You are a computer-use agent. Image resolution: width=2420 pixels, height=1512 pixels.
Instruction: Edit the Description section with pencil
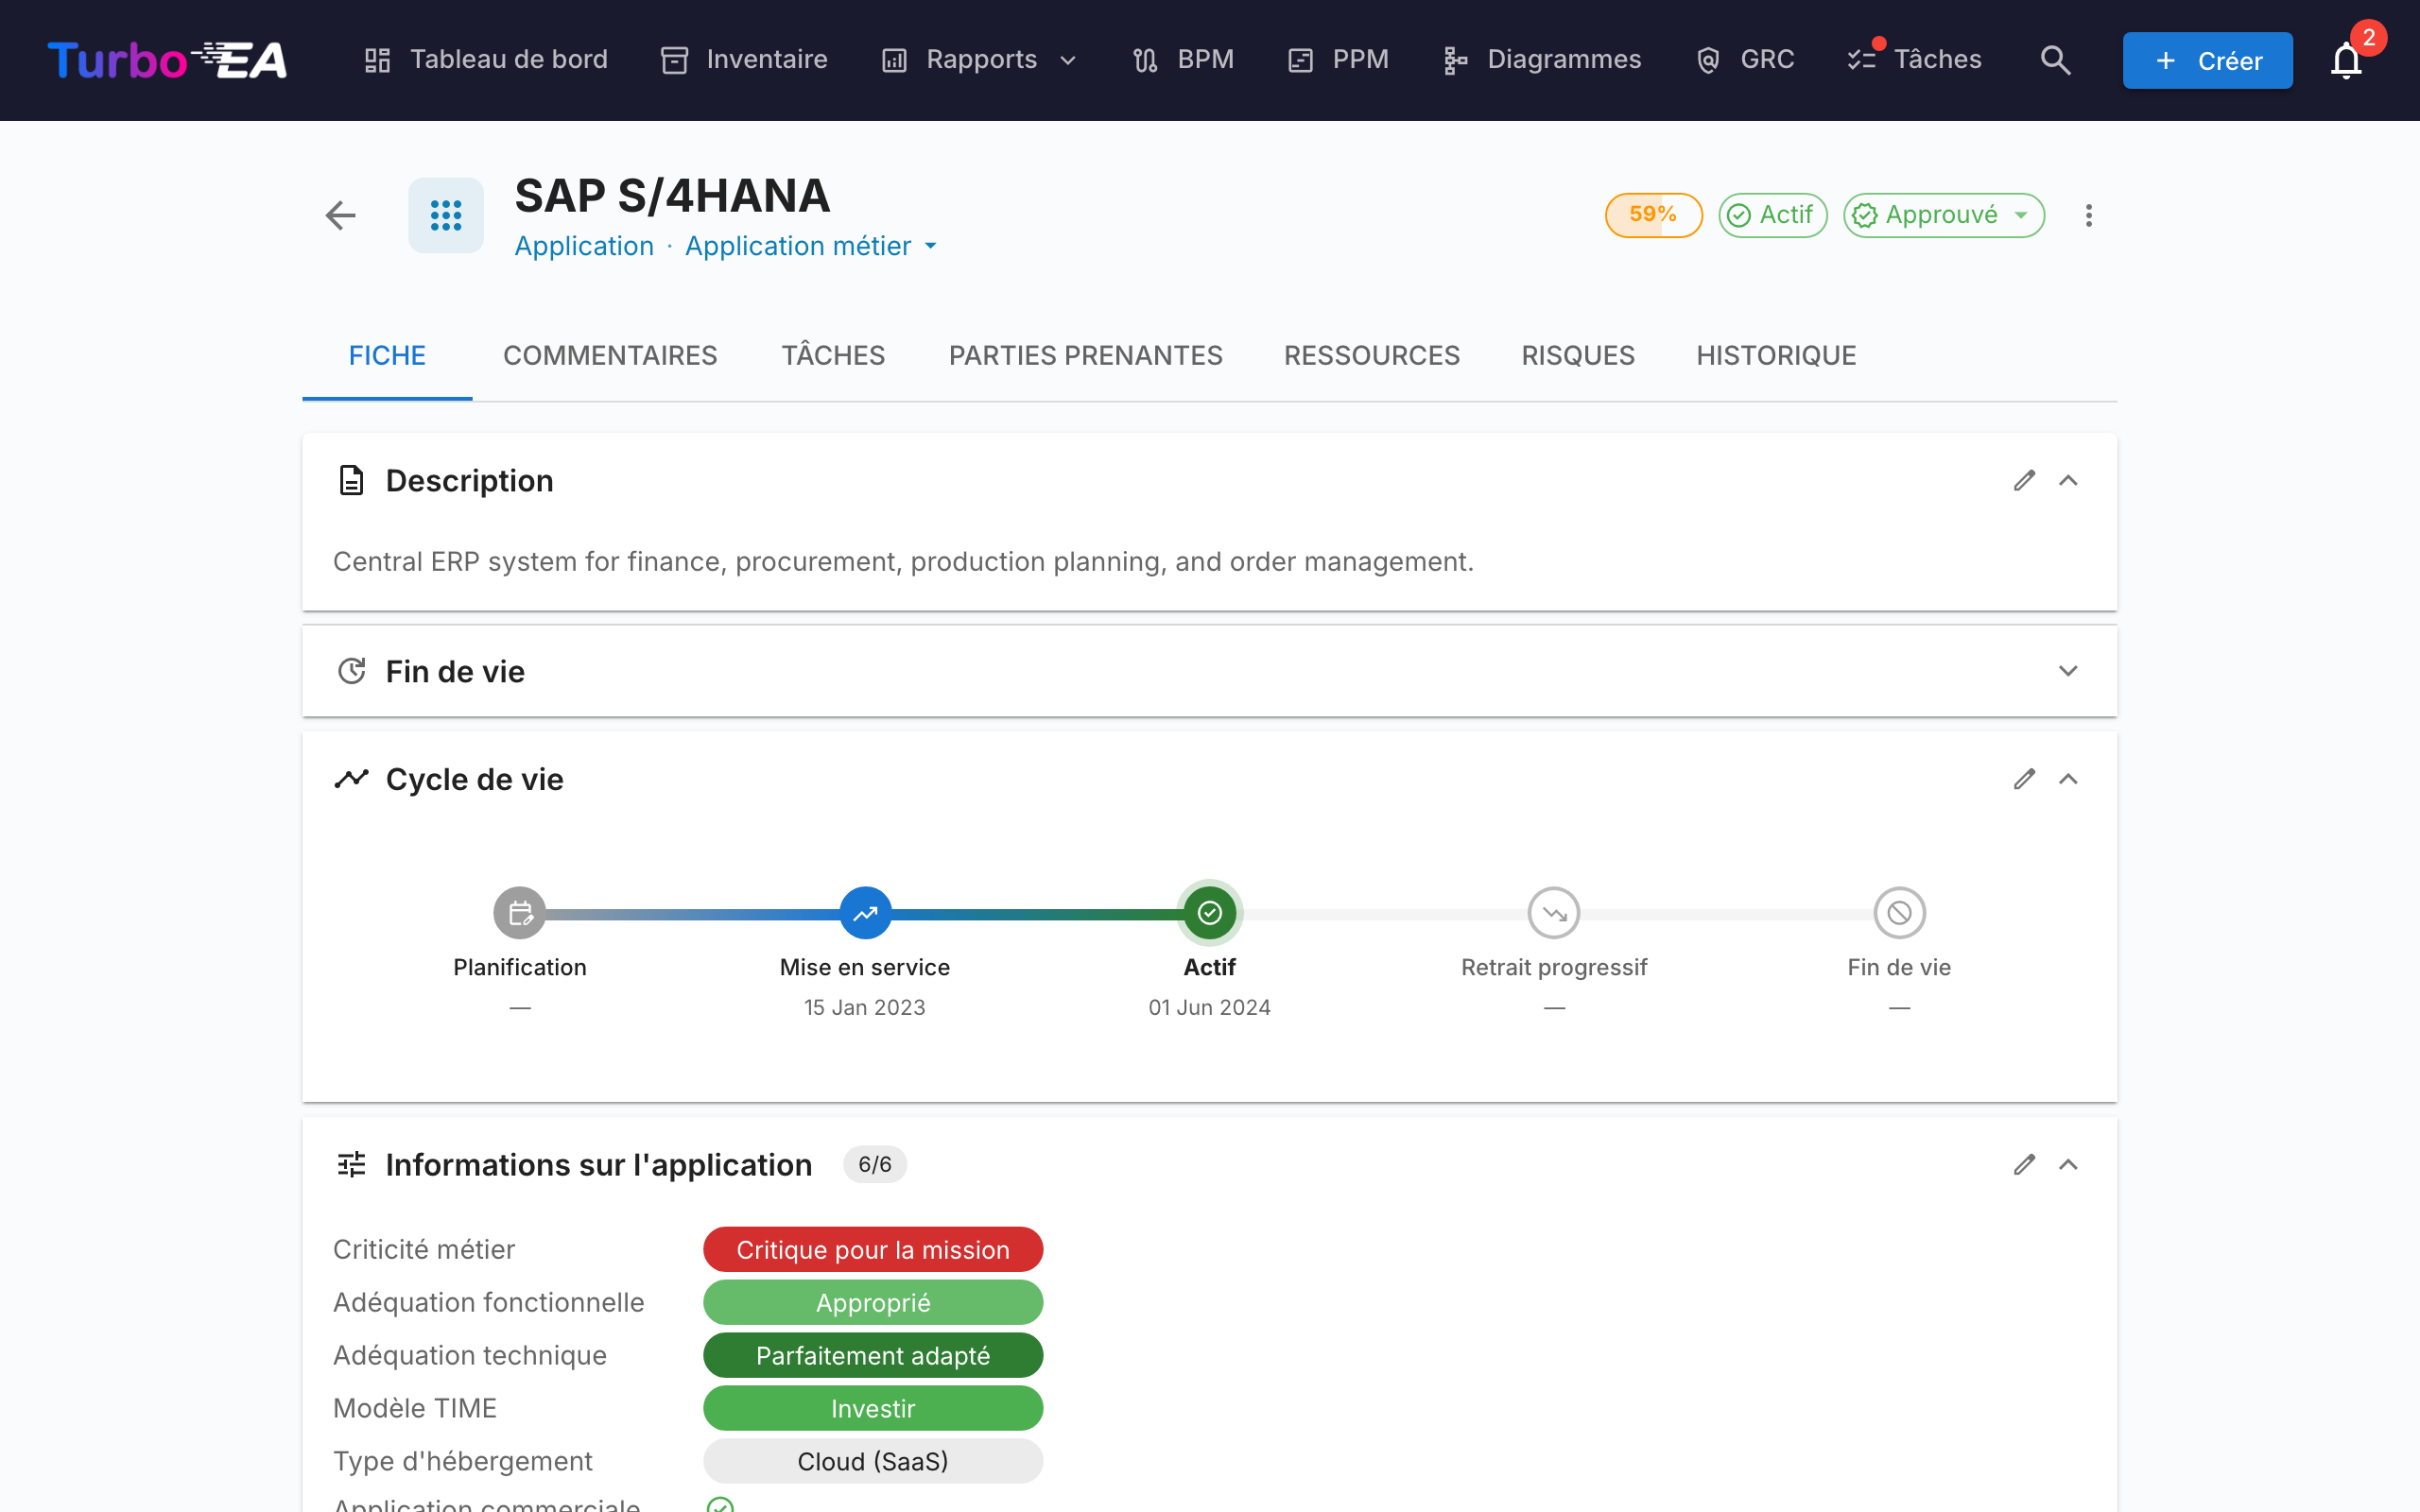pos(2024,481)
